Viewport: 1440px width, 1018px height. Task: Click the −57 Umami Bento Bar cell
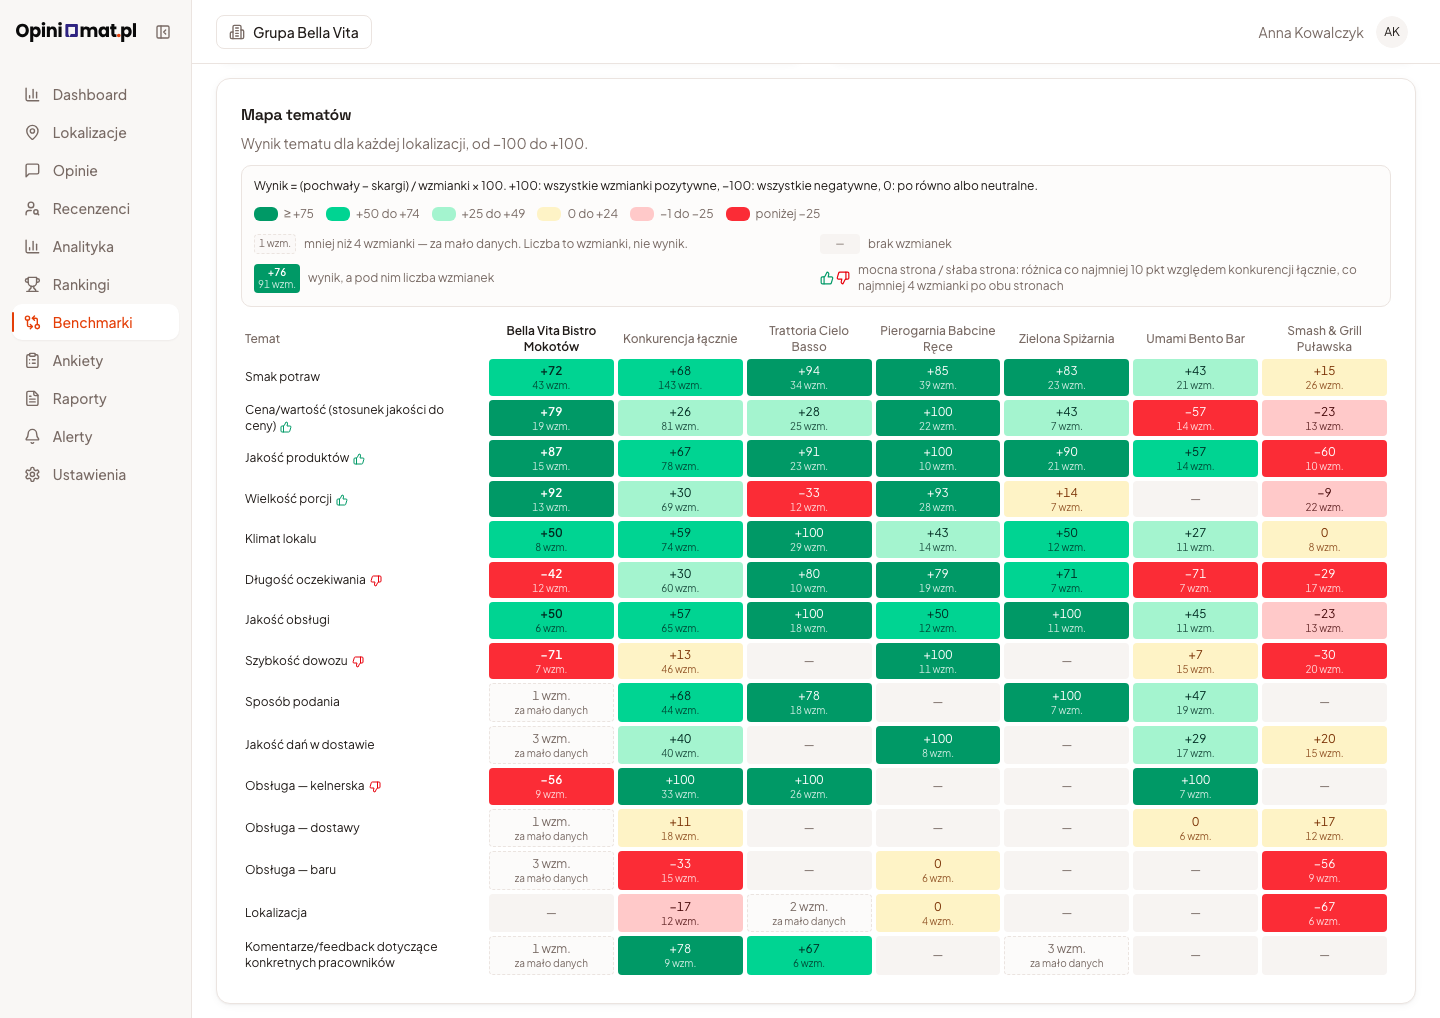(1195, 418)
